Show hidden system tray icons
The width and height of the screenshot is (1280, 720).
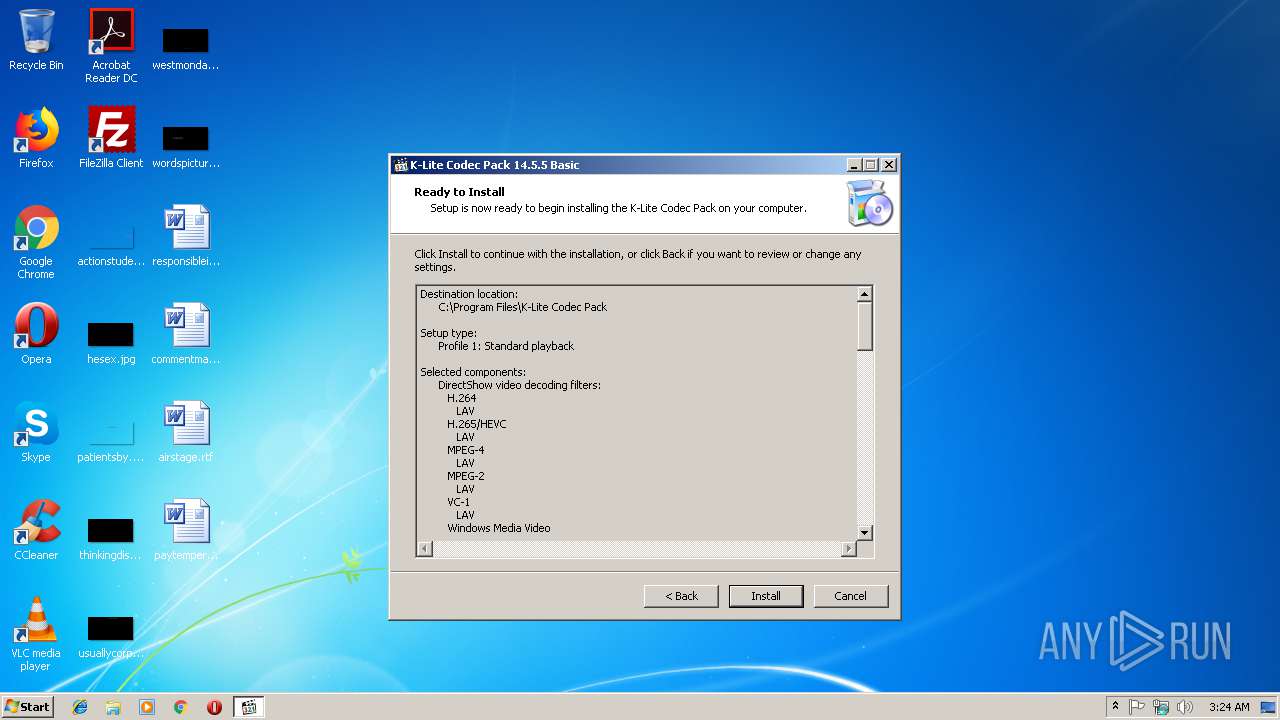click(x=1115, y=707)
